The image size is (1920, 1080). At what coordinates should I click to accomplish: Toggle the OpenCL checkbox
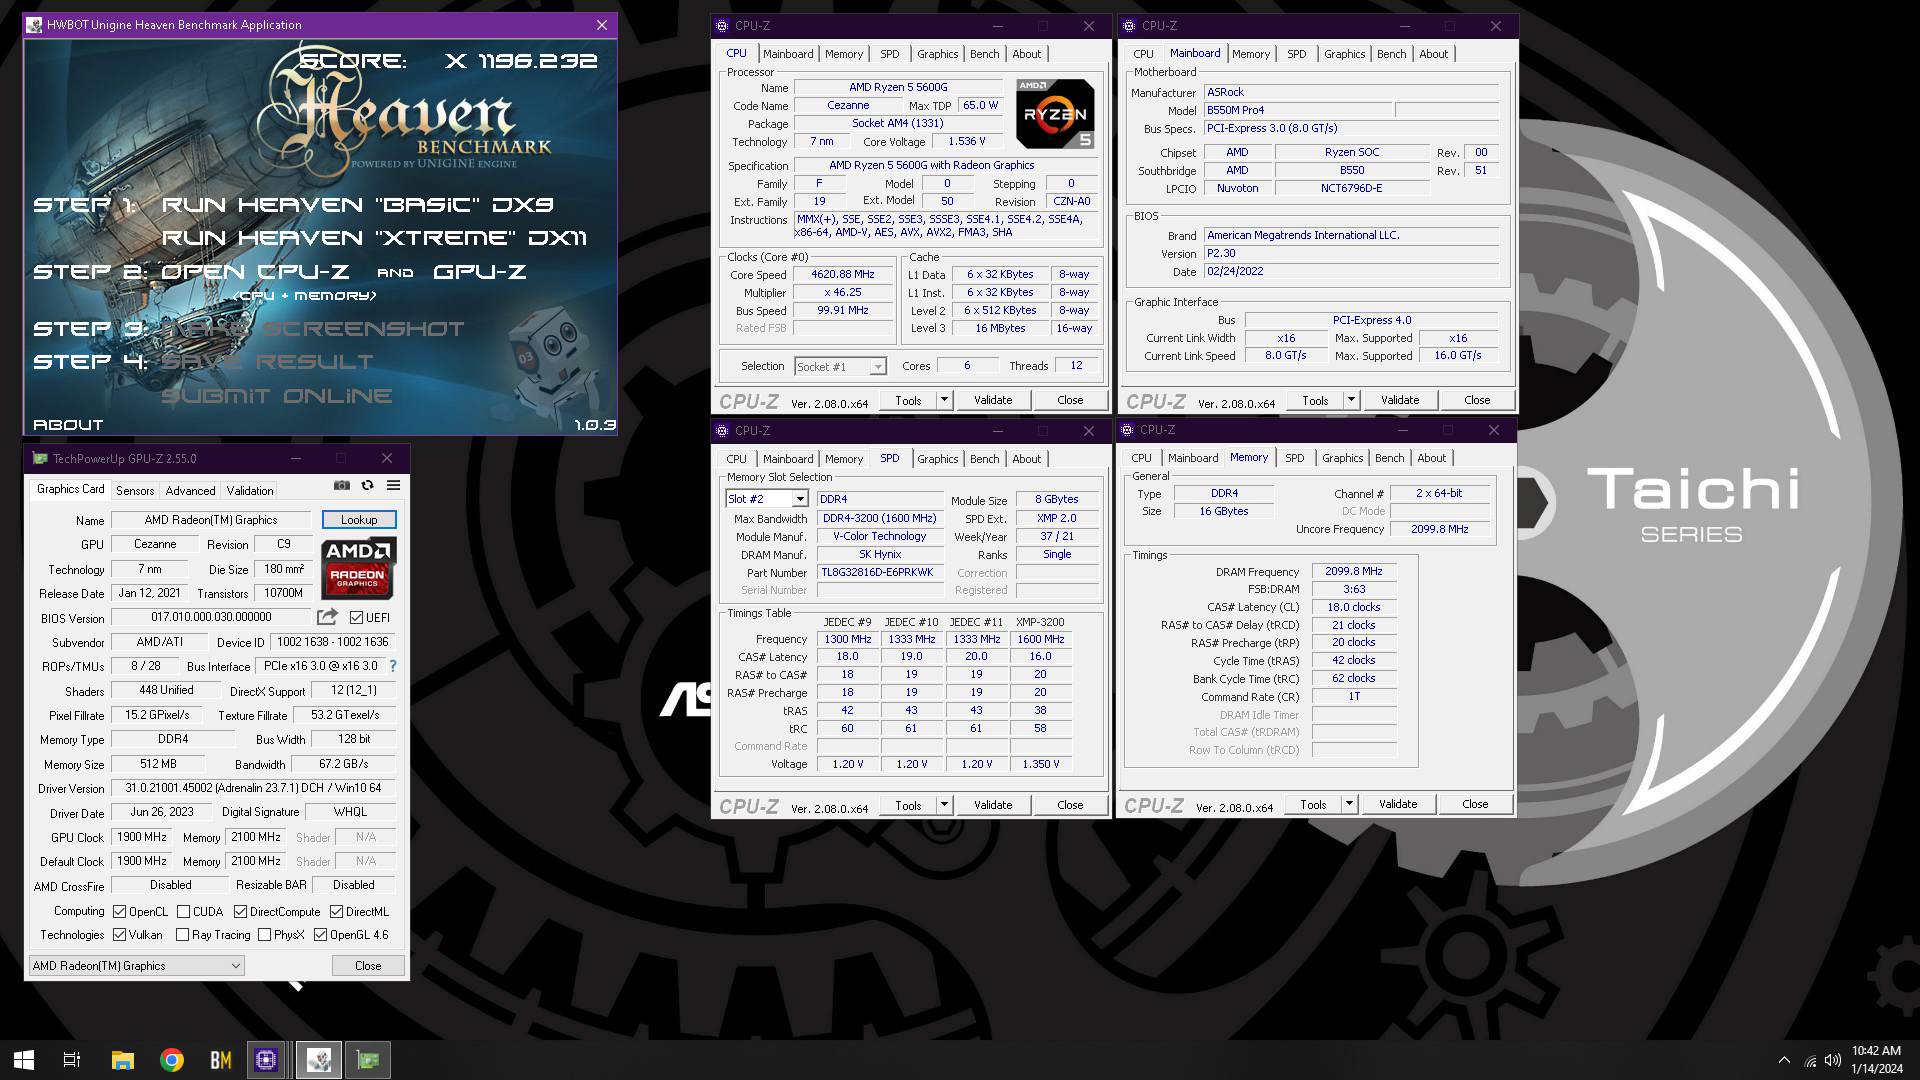[120, 912]
